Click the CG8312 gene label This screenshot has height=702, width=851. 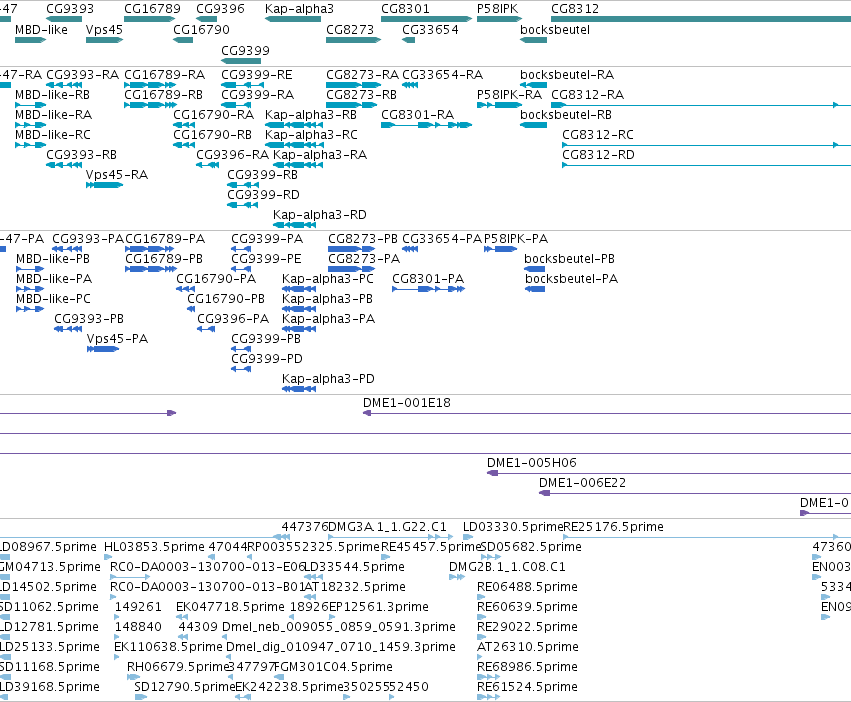click(x=575, y=9)
